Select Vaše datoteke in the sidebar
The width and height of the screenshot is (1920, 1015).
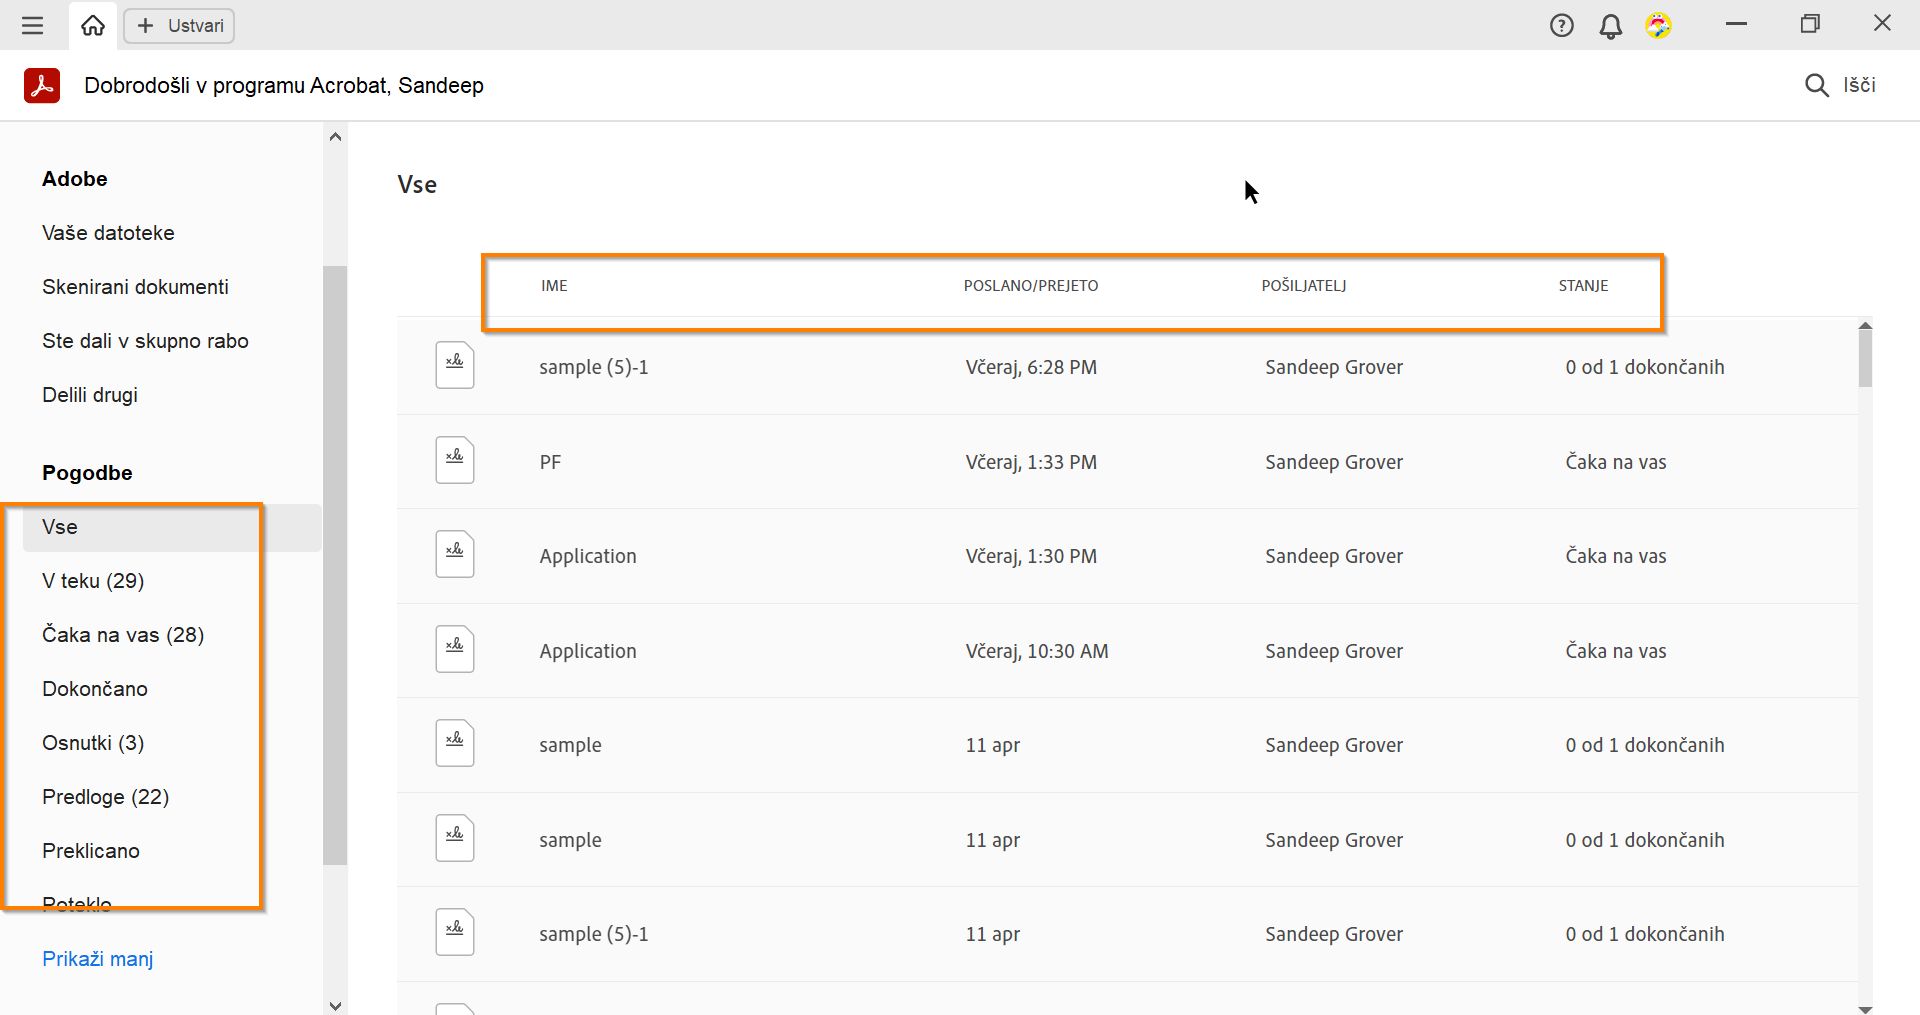[x=108, y=233]
